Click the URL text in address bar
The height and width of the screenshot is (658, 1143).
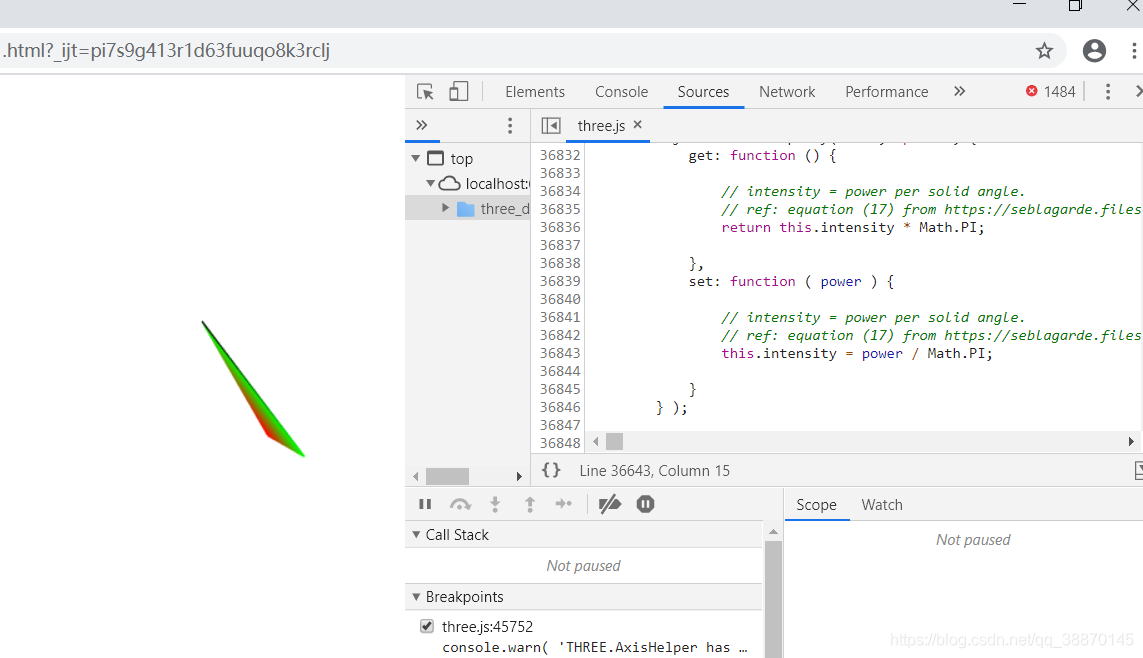pos(166,50)
